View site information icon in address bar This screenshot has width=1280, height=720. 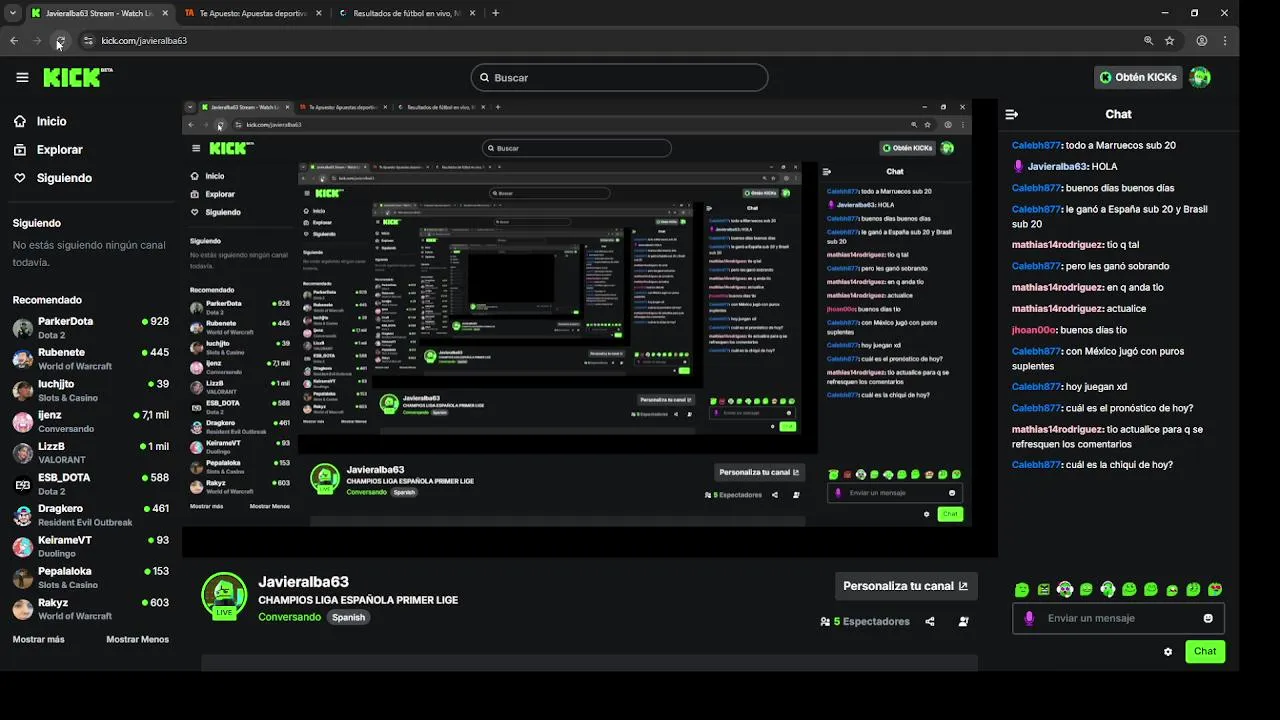[88, 40]
